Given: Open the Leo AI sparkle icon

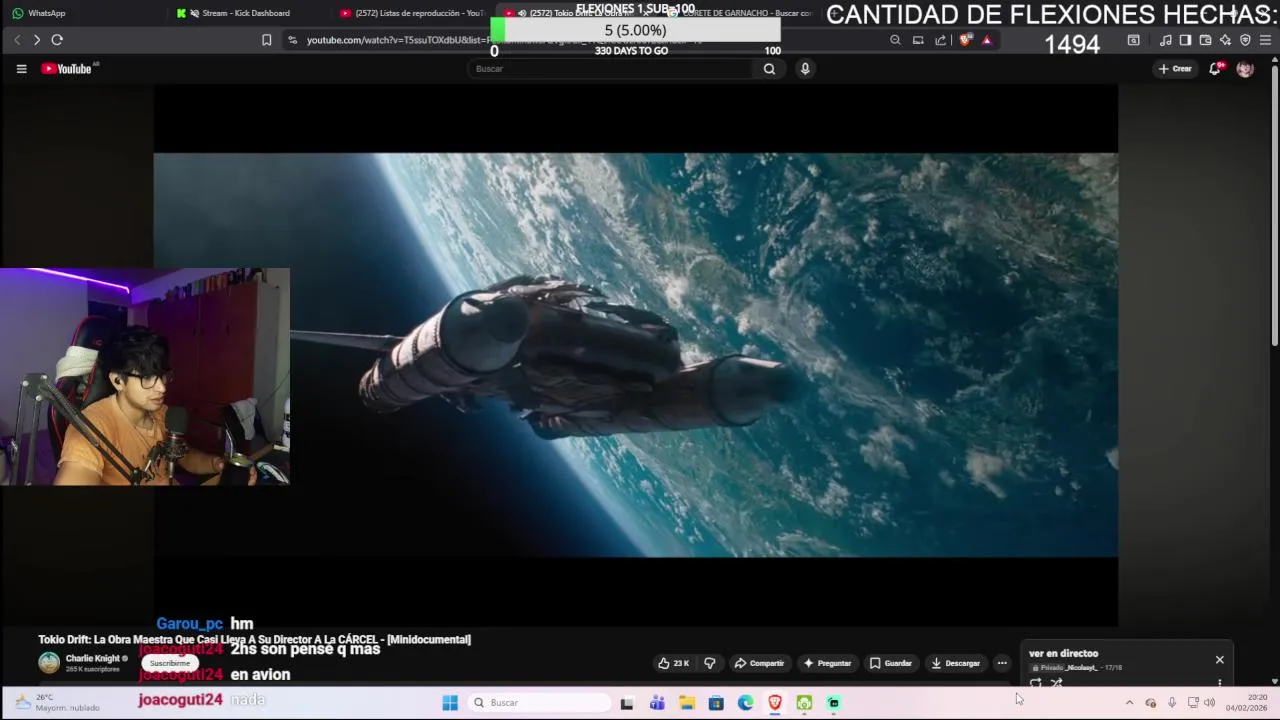Looking at the screenshot, I should pos(1225,40).
